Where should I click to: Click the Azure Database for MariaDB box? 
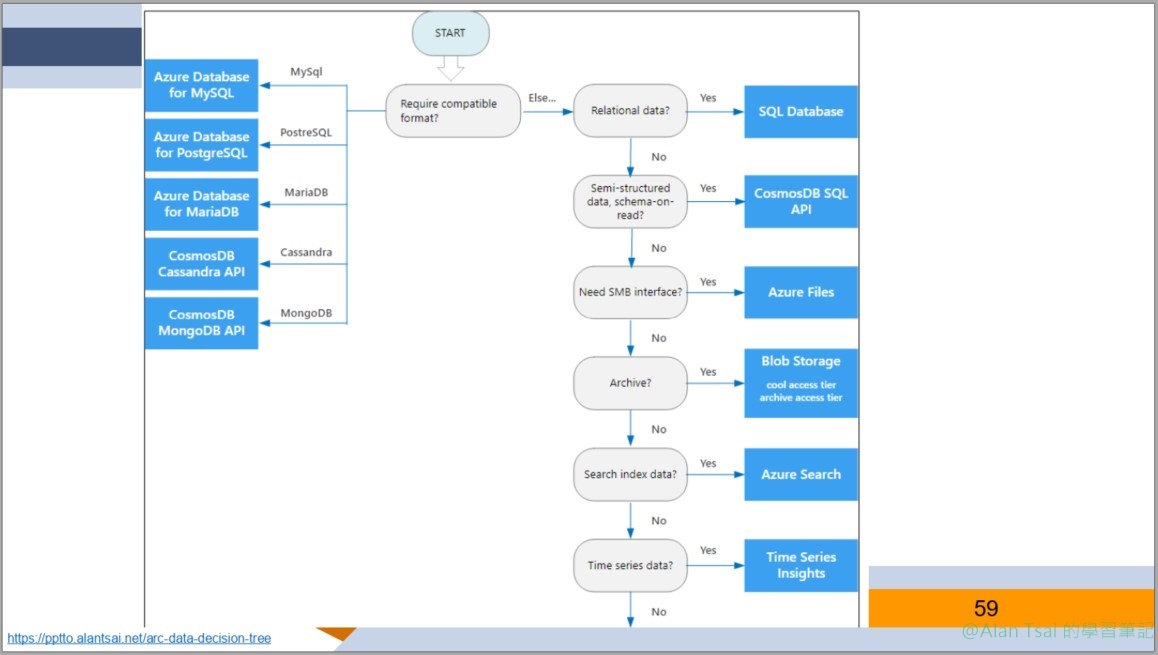click(x=202, y=204)
